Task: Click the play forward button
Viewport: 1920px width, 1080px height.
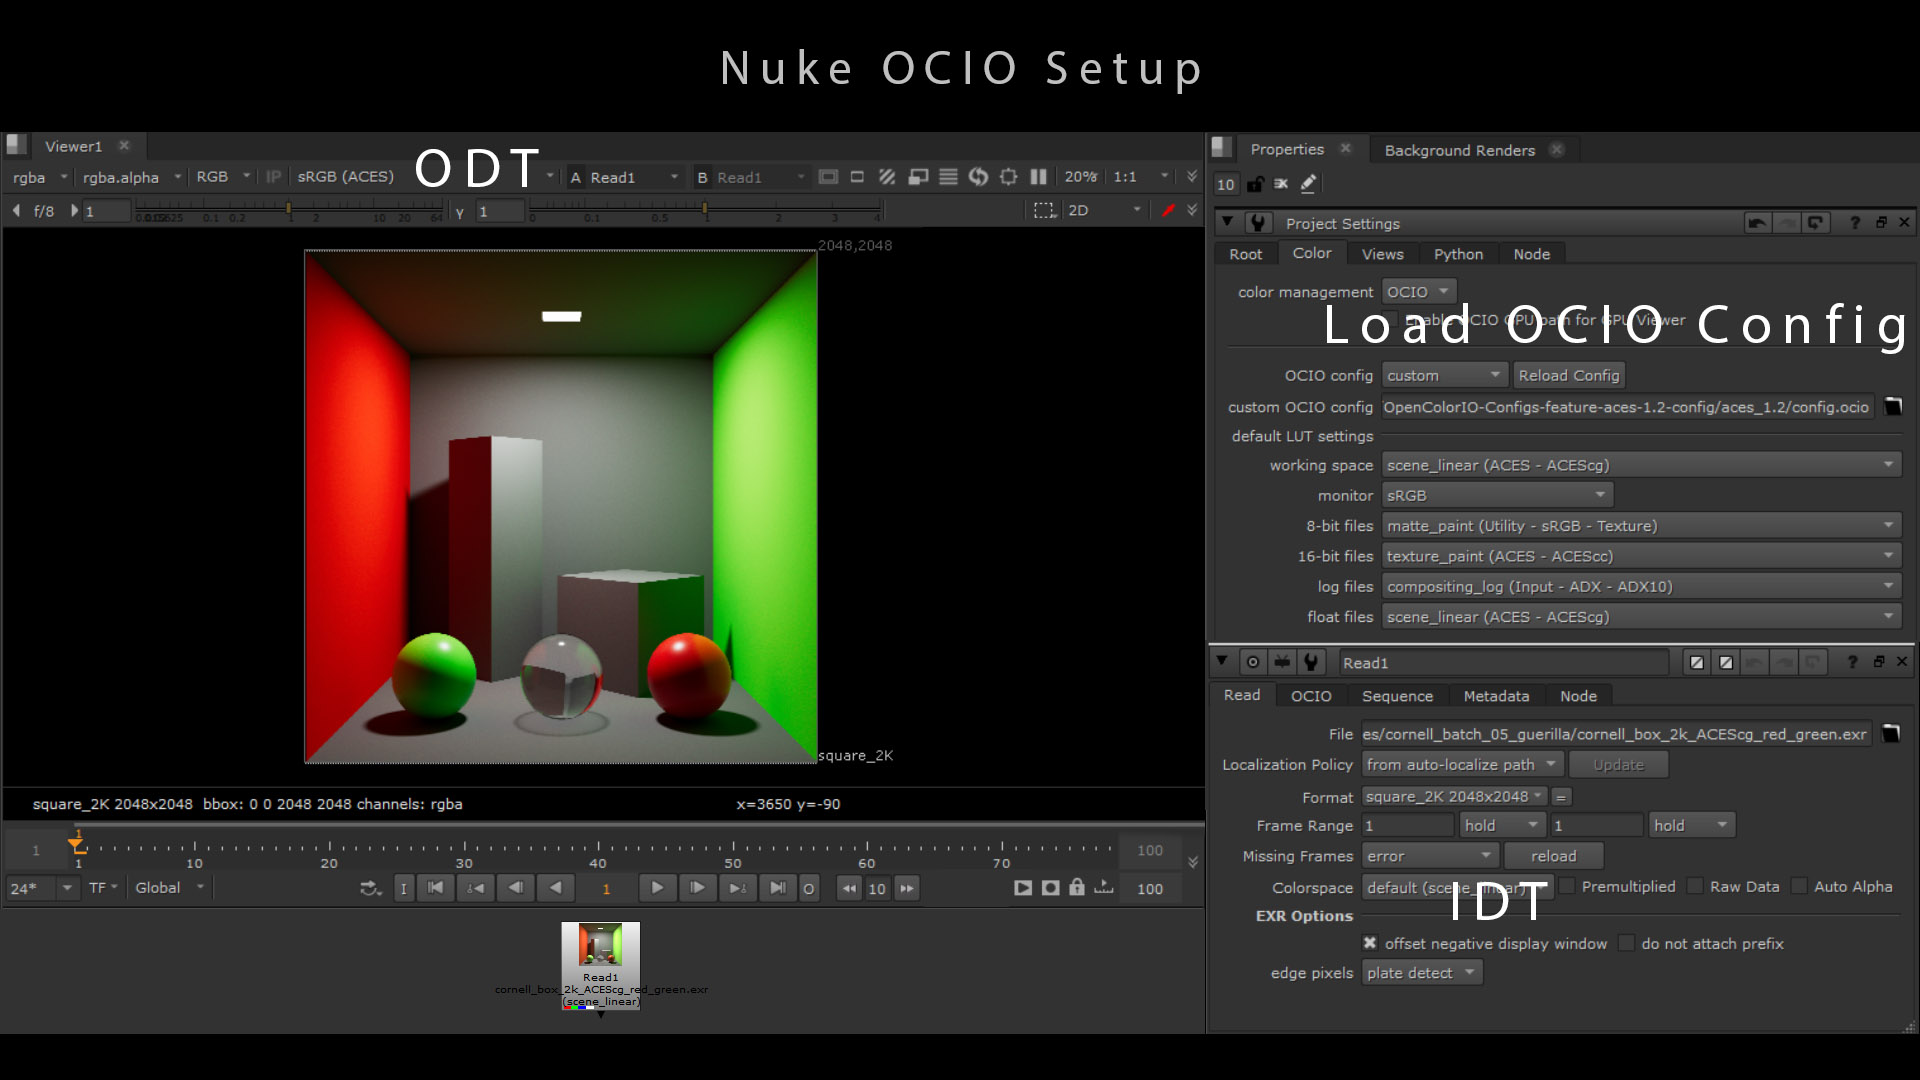Action: (657, 888)
